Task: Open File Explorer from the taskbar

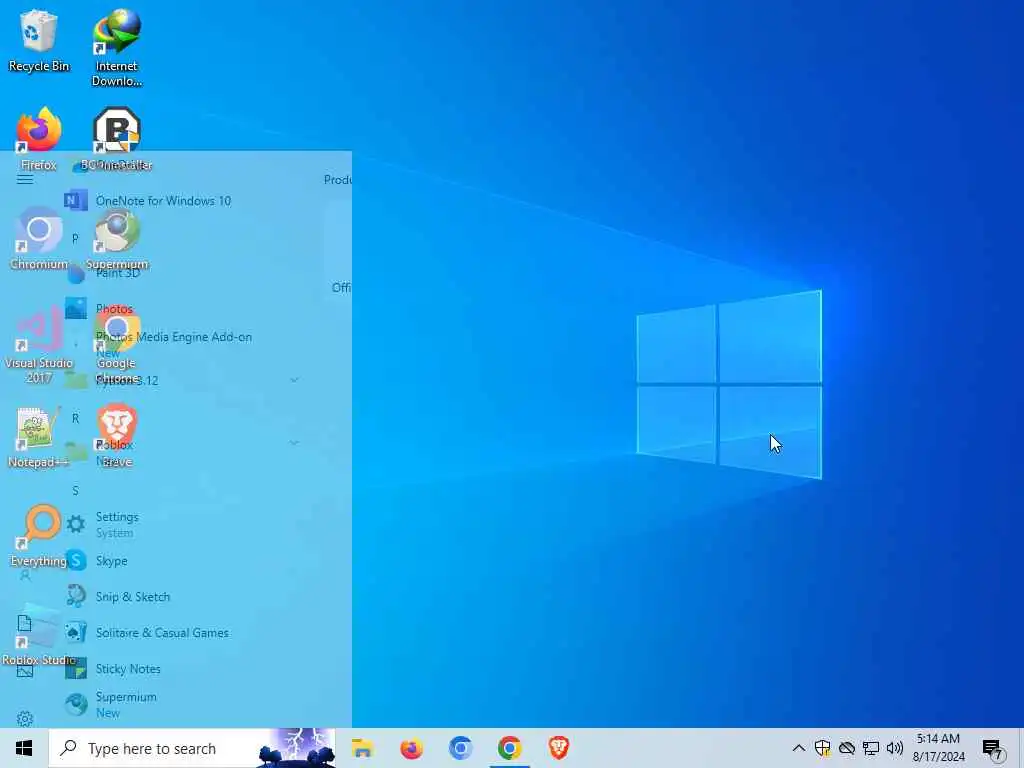Action: click(x=362, y=748)
